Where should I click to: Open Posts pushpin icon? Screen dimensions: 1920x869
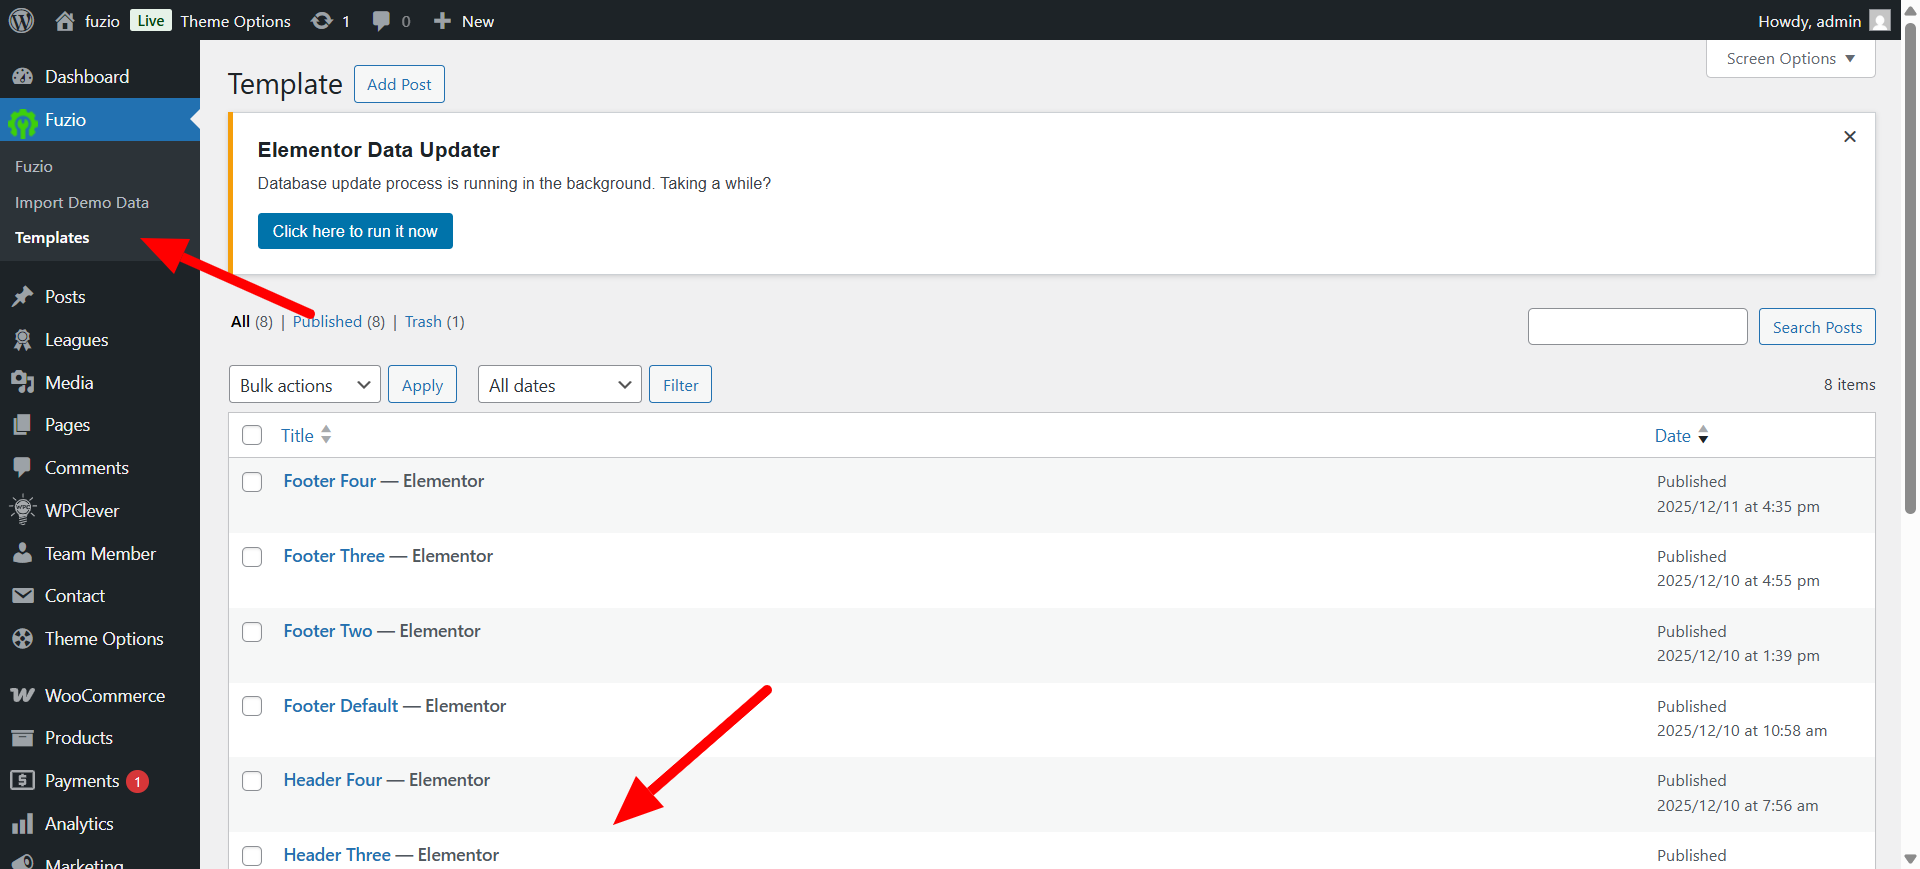[22, 297]
